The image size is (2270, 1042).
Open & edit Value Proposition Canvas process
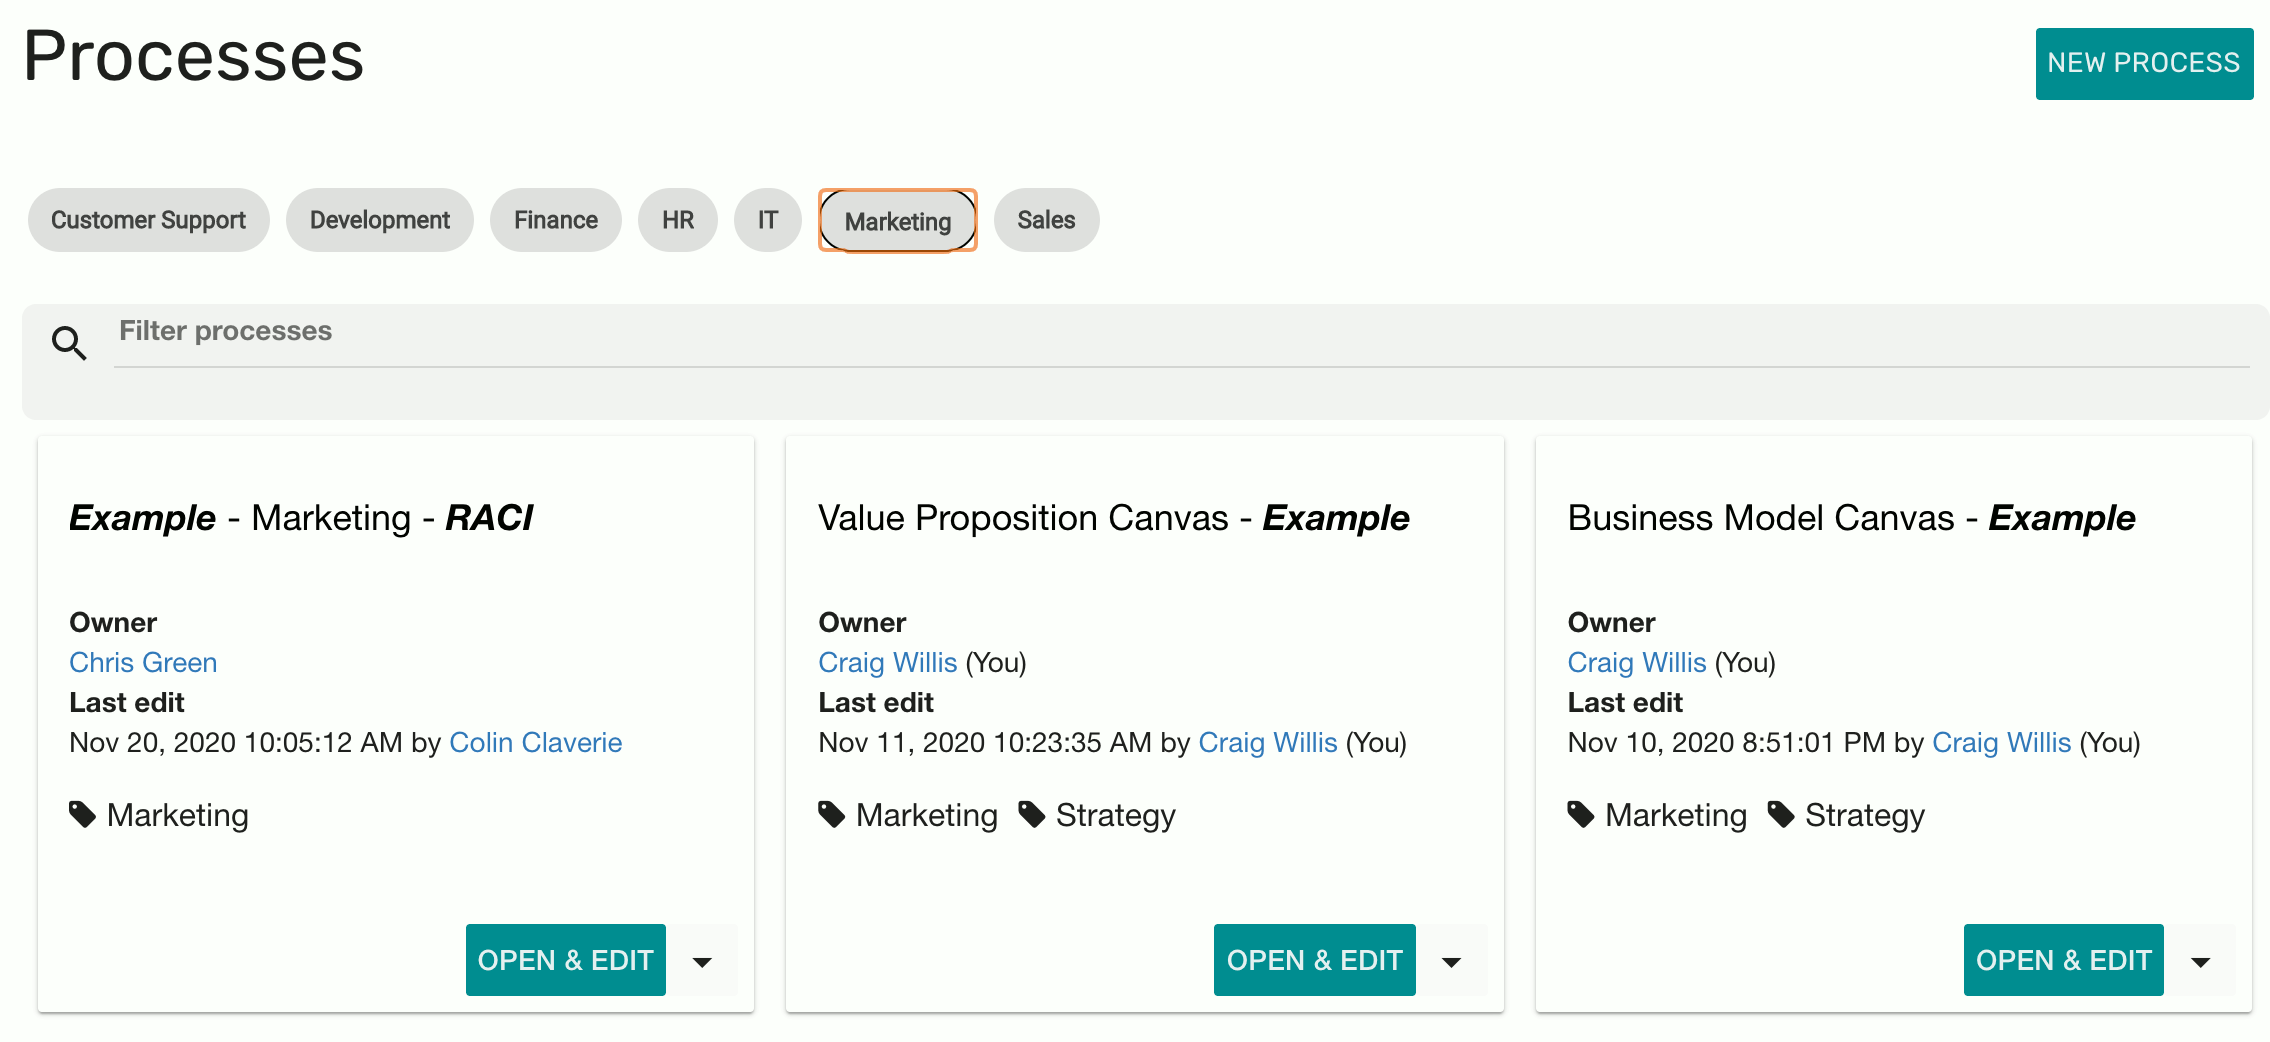click(1315, 960)
